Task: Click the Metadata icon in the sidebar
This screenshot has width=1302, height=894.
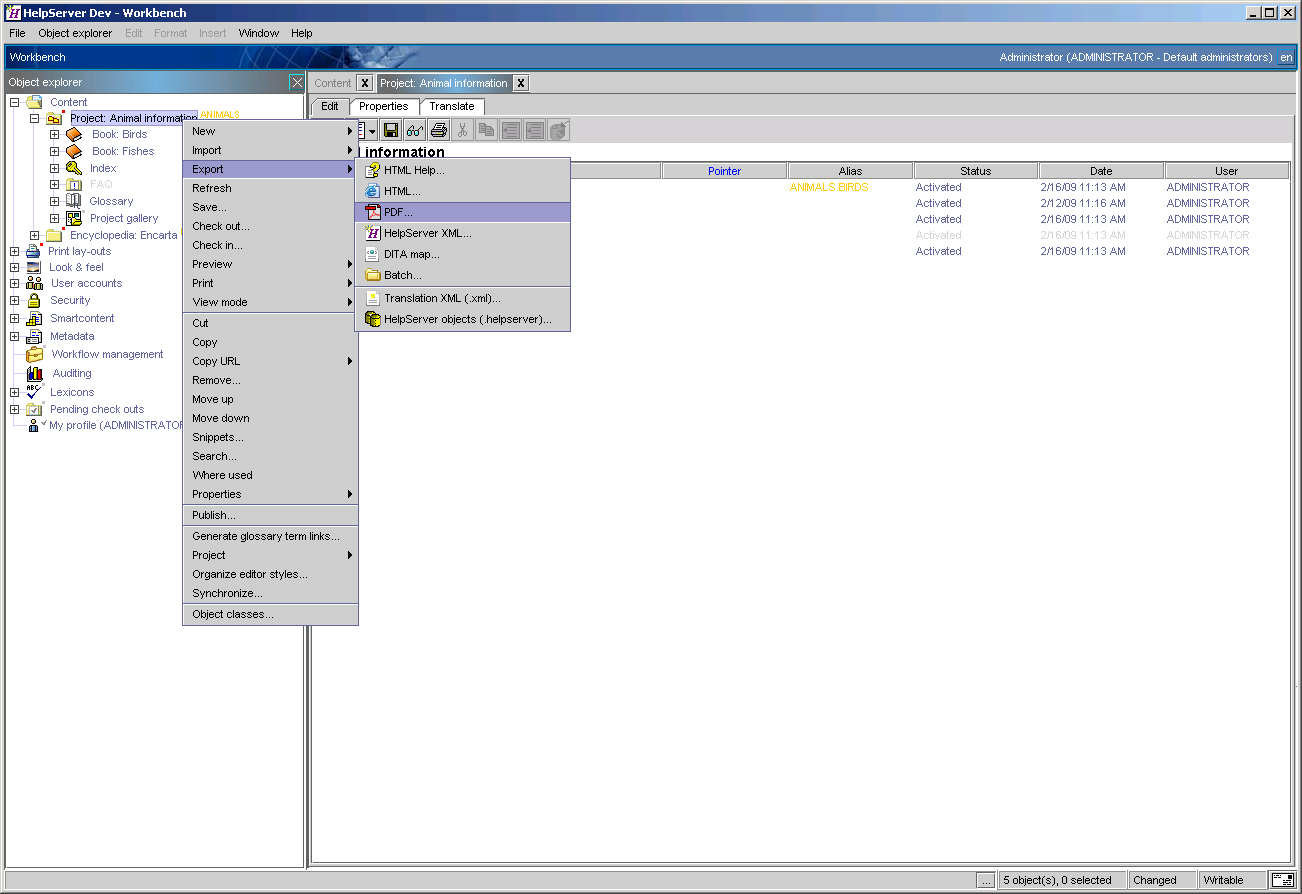Action: pyautogui.click(x=33, y=336)
